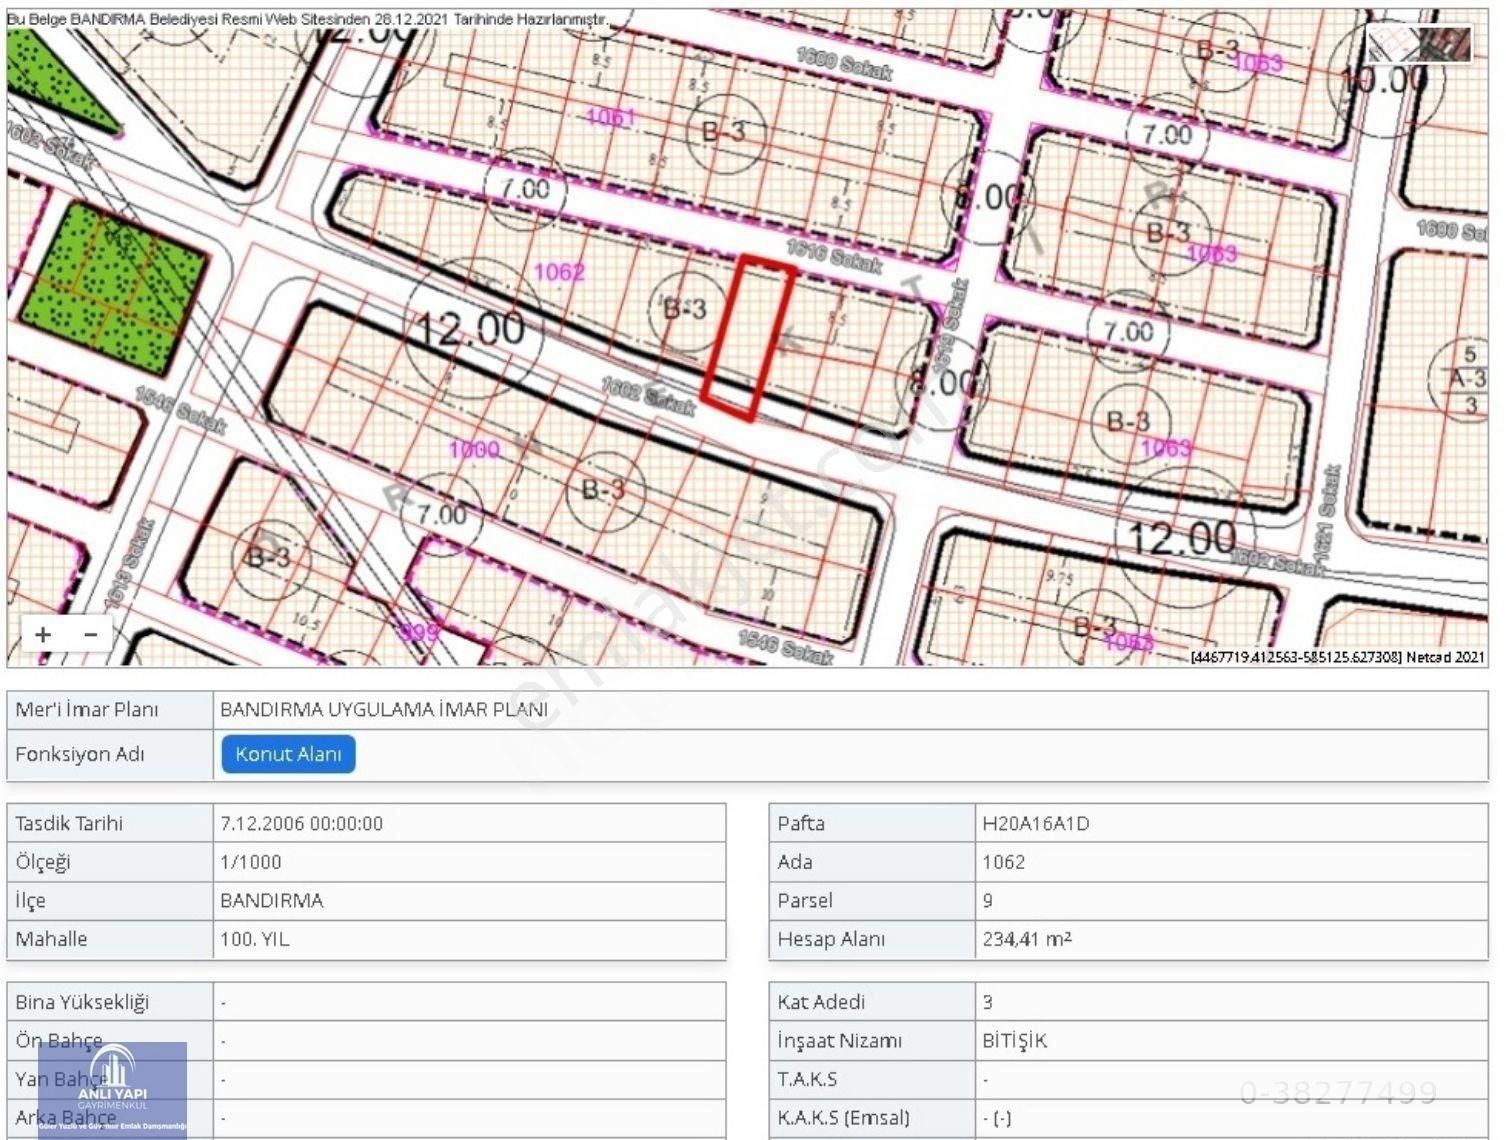Image resolution: width=1506 pixels, height=1140 pixels.
Task: Select the Ada value 1062 in table
Action: (1003, 862)
